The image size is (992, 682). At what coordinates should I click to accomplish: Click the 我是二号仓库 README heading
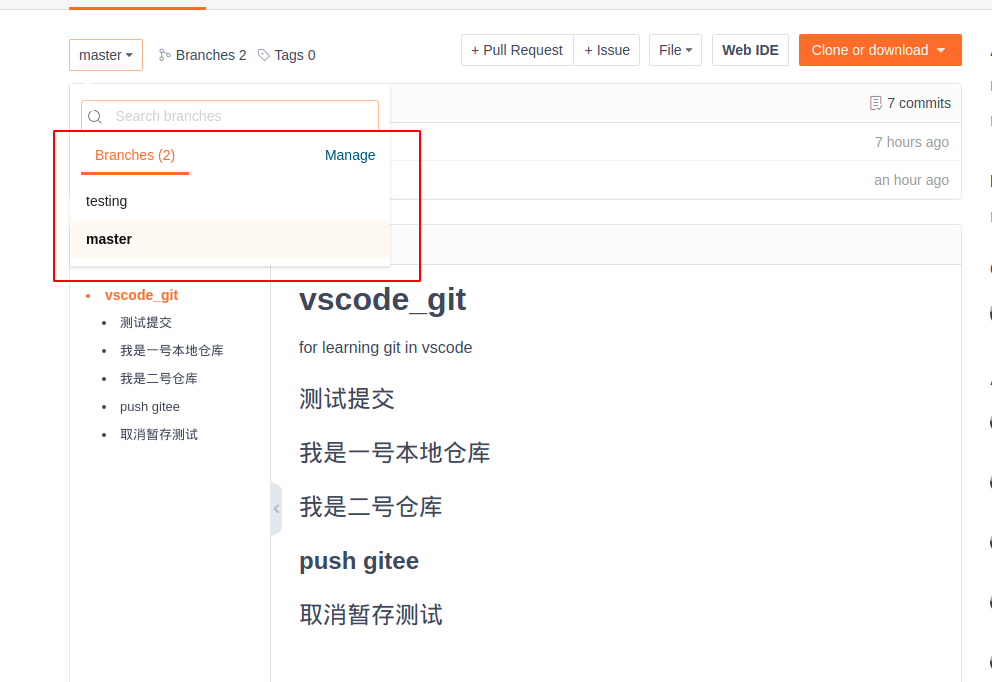point(371,507)
